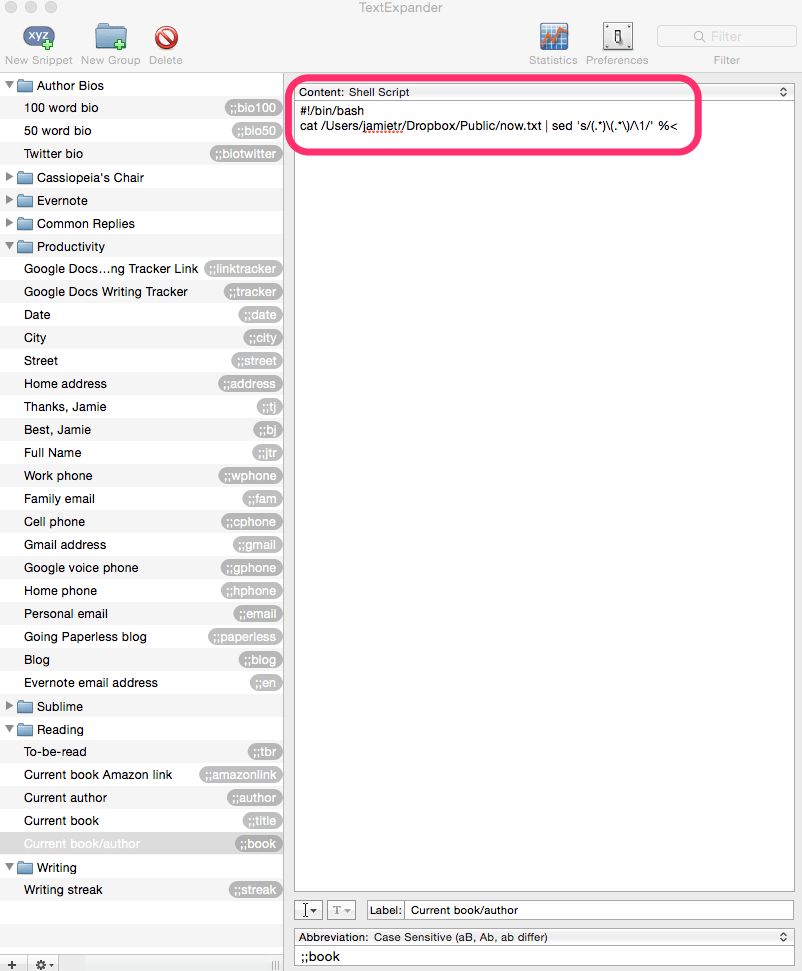Click the Label field Current book/author
Viewport: 802px width, 971px height.
(598, 910)
